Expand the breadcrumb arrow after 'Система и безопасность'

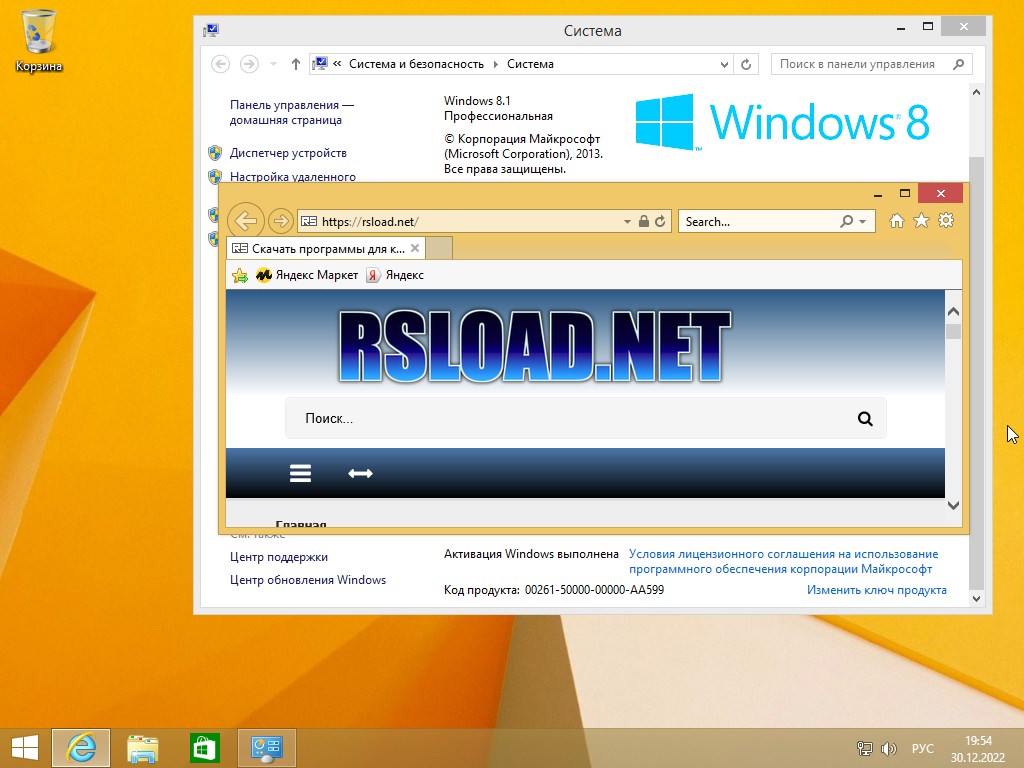coord(495,64)
